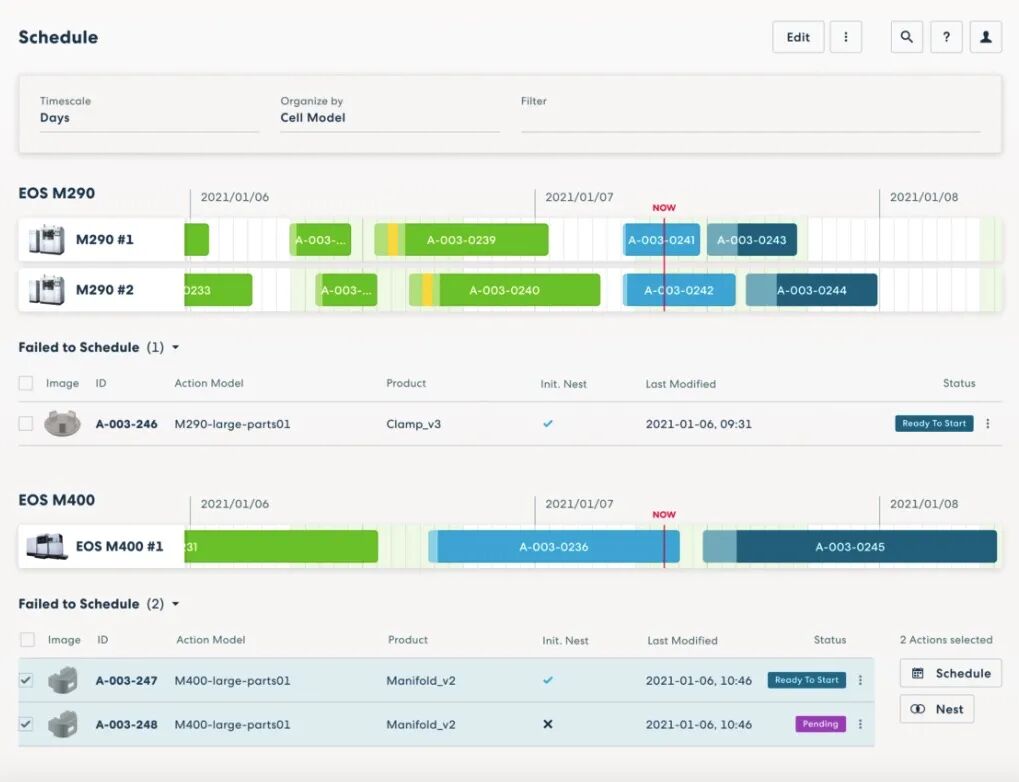This screenshot has height=782, width=1019.
Task: Click 2021/01/07 date label on EOS M290 timeline
Action: tap(579, 197)
